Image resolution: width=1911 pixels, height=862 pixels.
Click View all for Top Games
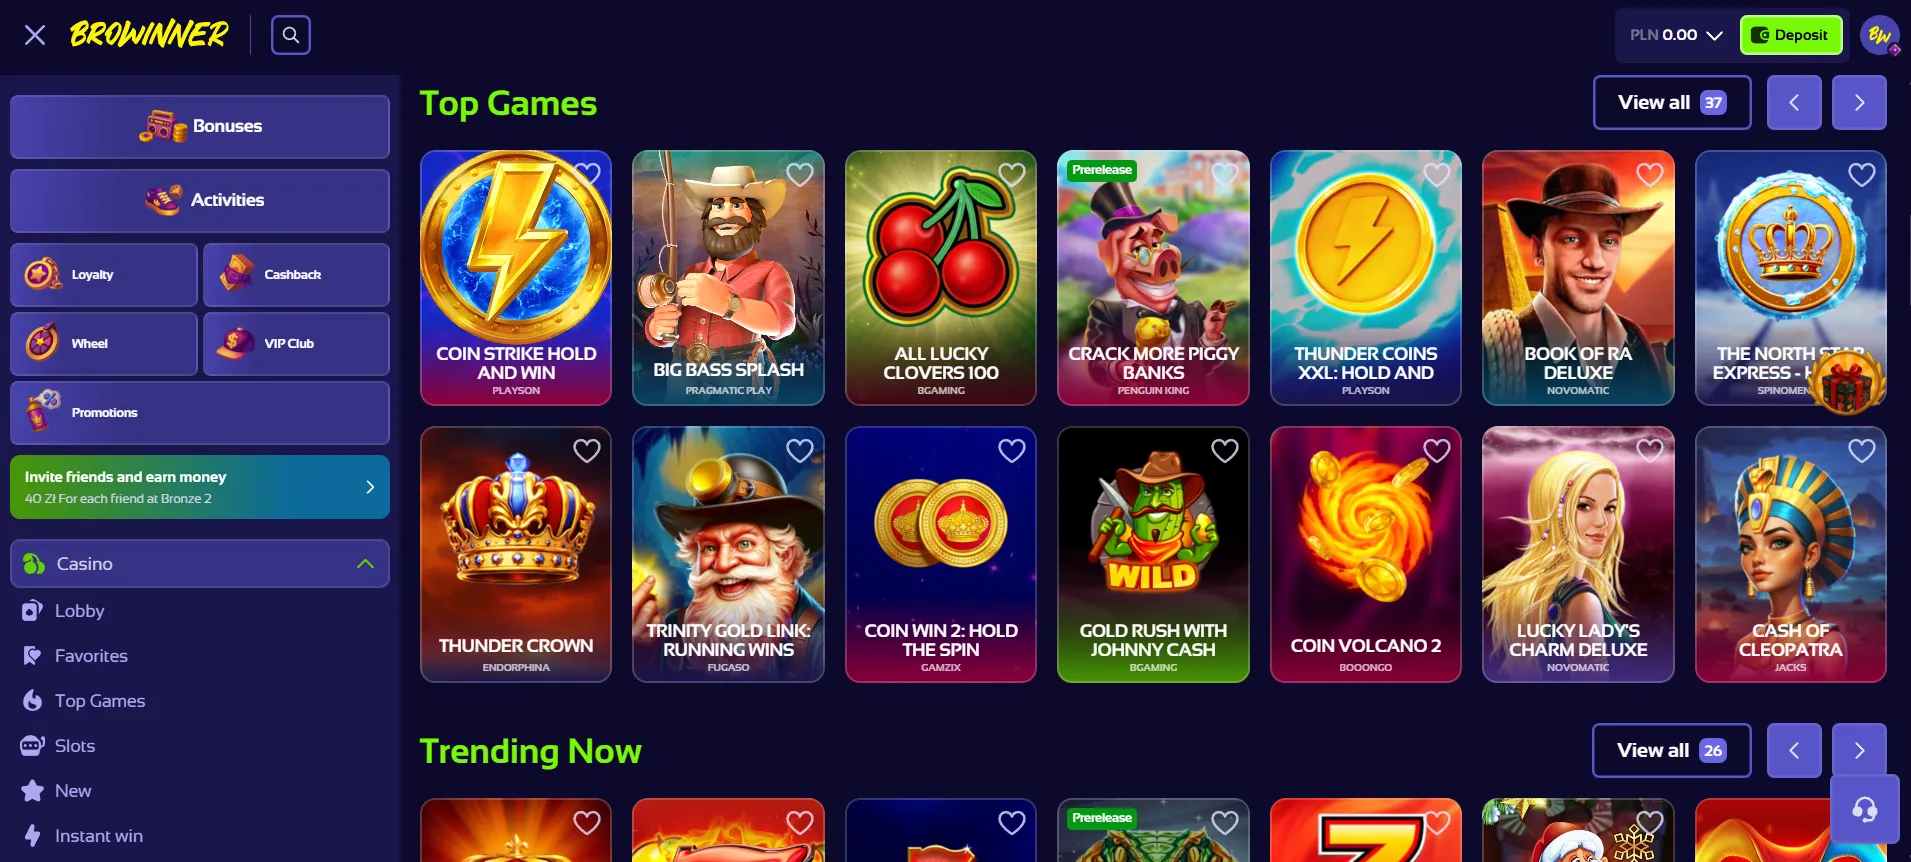point(1672,103)
